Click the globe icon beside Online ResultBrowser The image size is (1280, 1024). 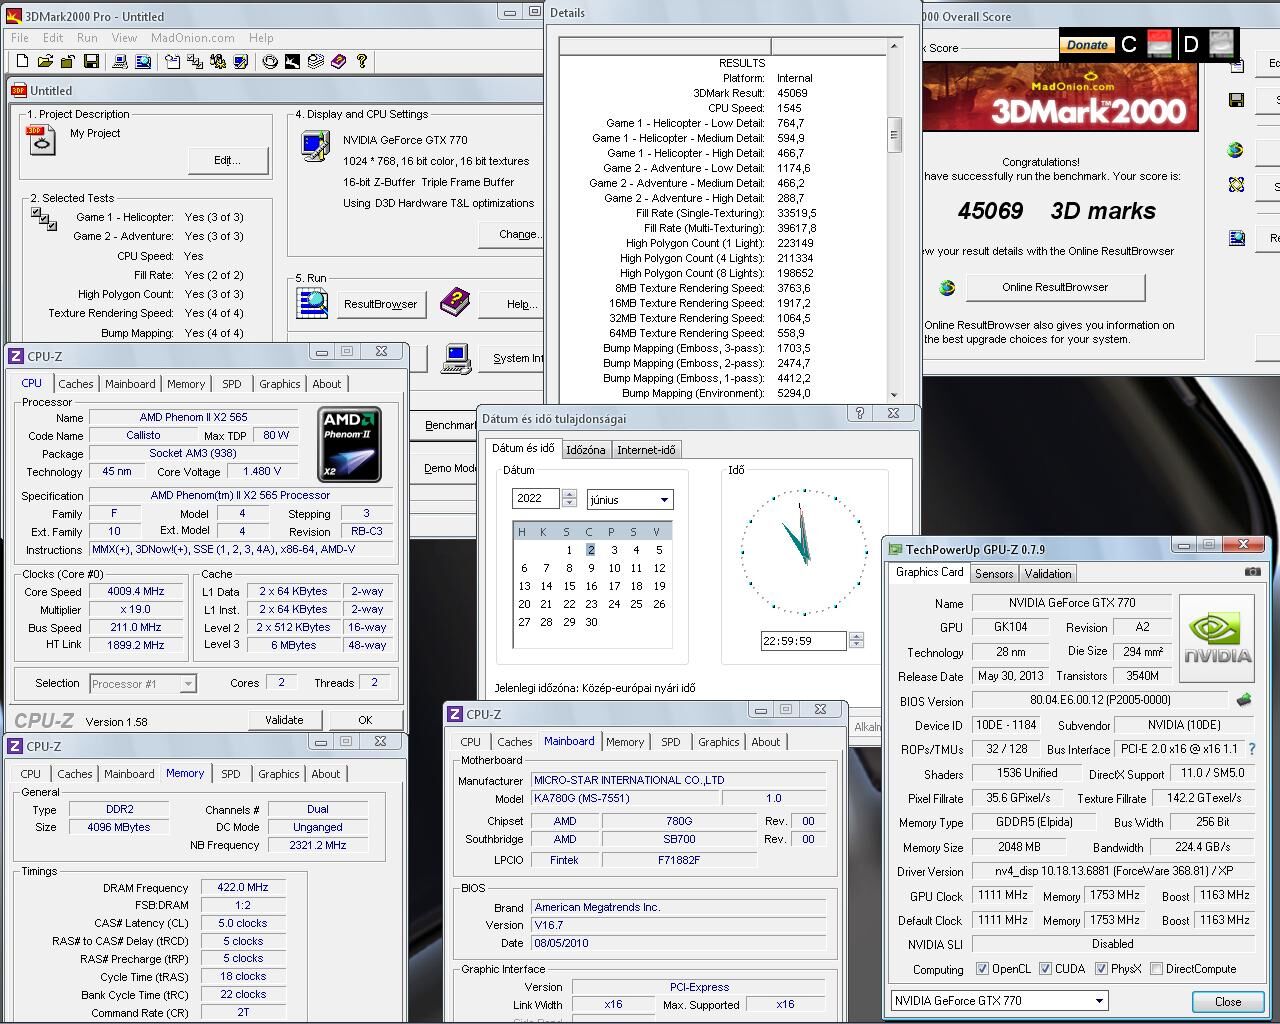coord(947,288)
